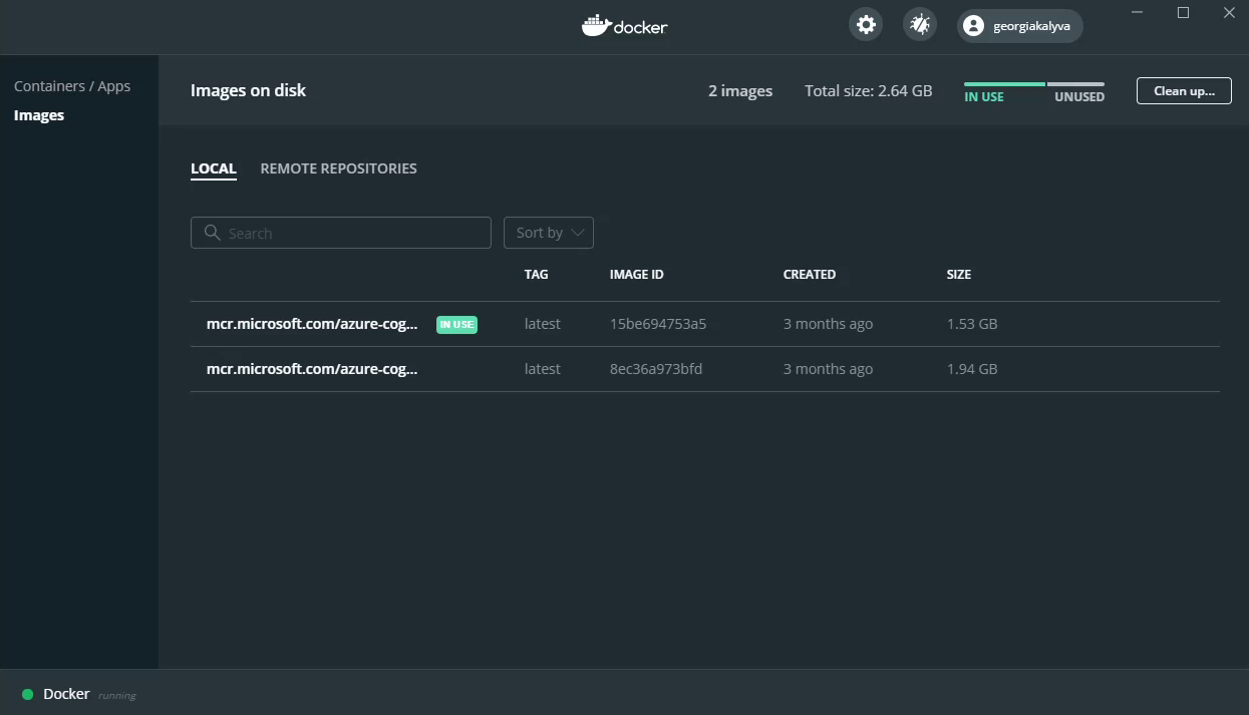Open Docker Desktop settings gear icon
This screenshot has width=1249, height=715.
pos(865,24)
